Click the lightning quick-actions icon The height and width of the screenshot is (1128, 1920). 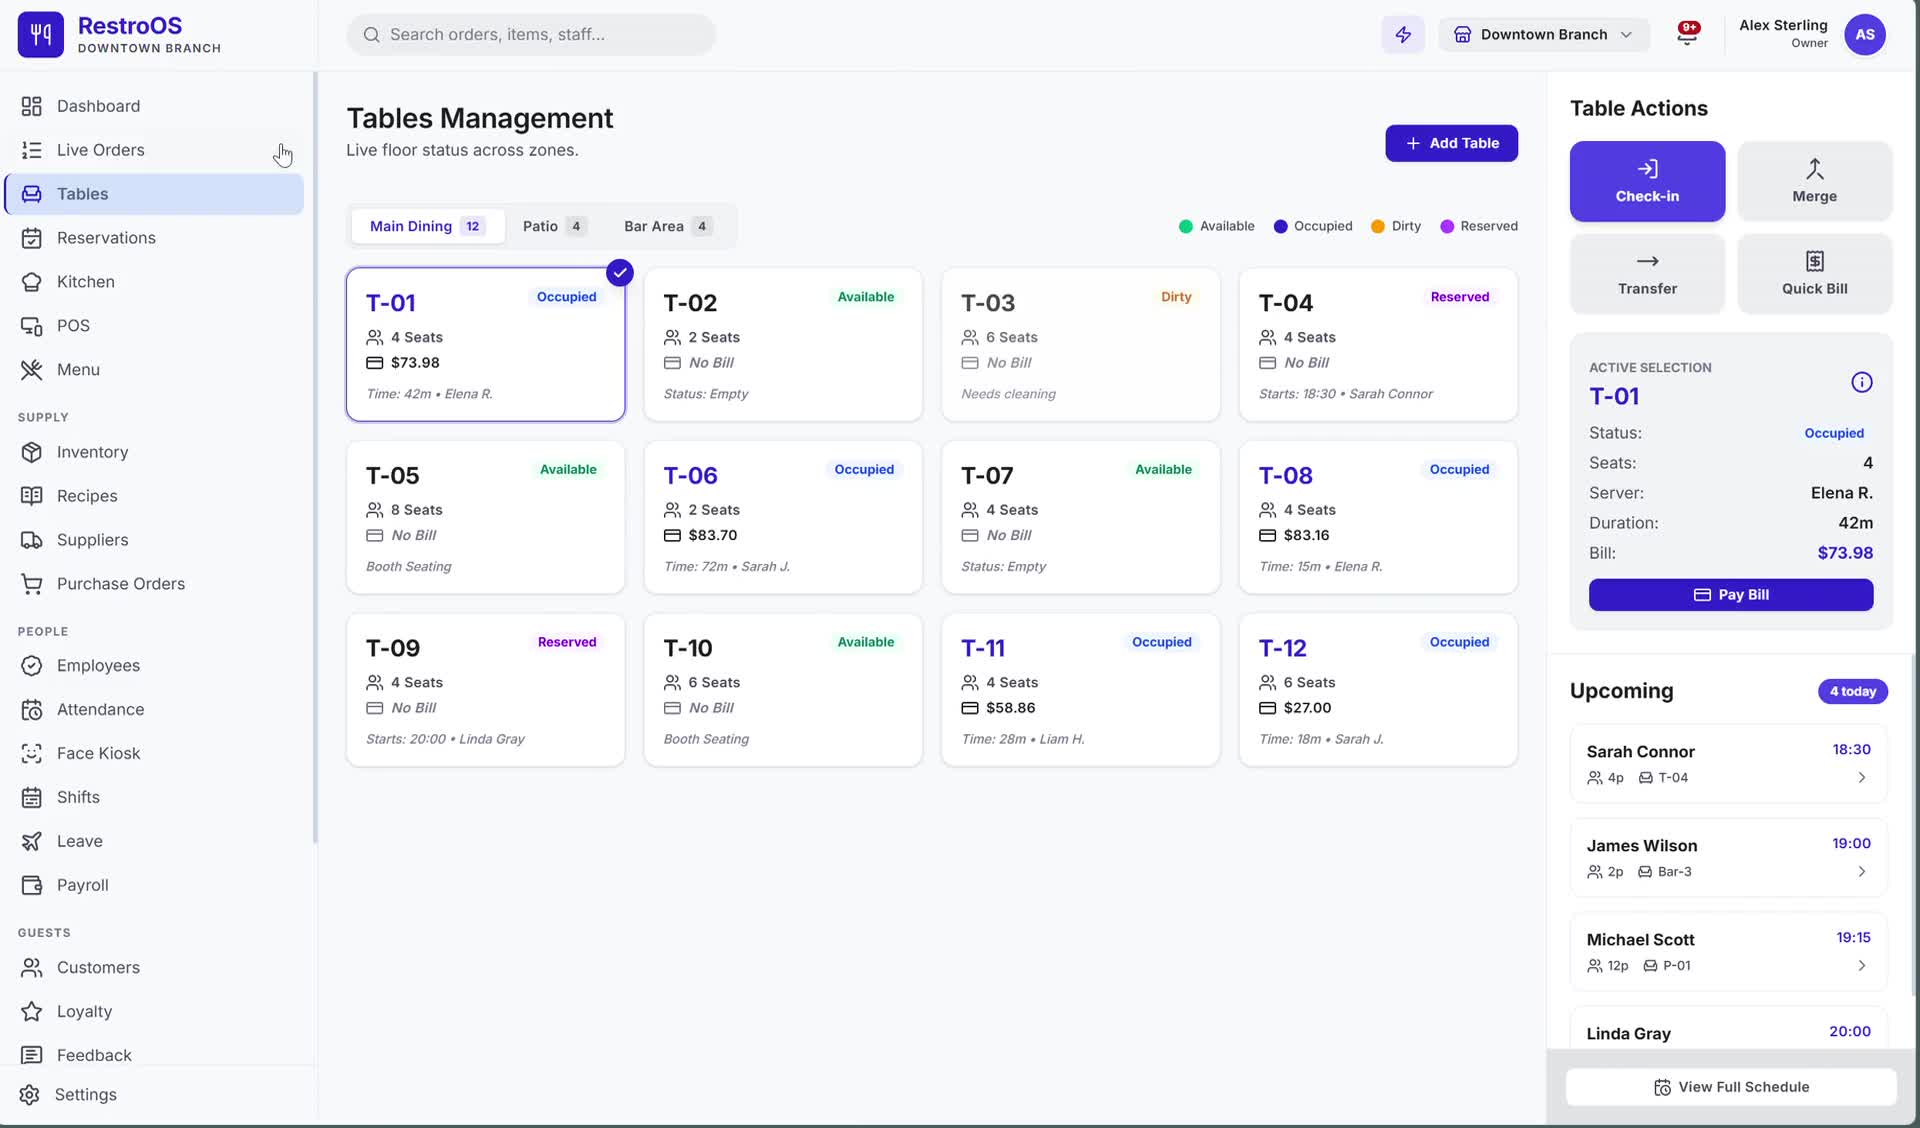(1403, 34)
